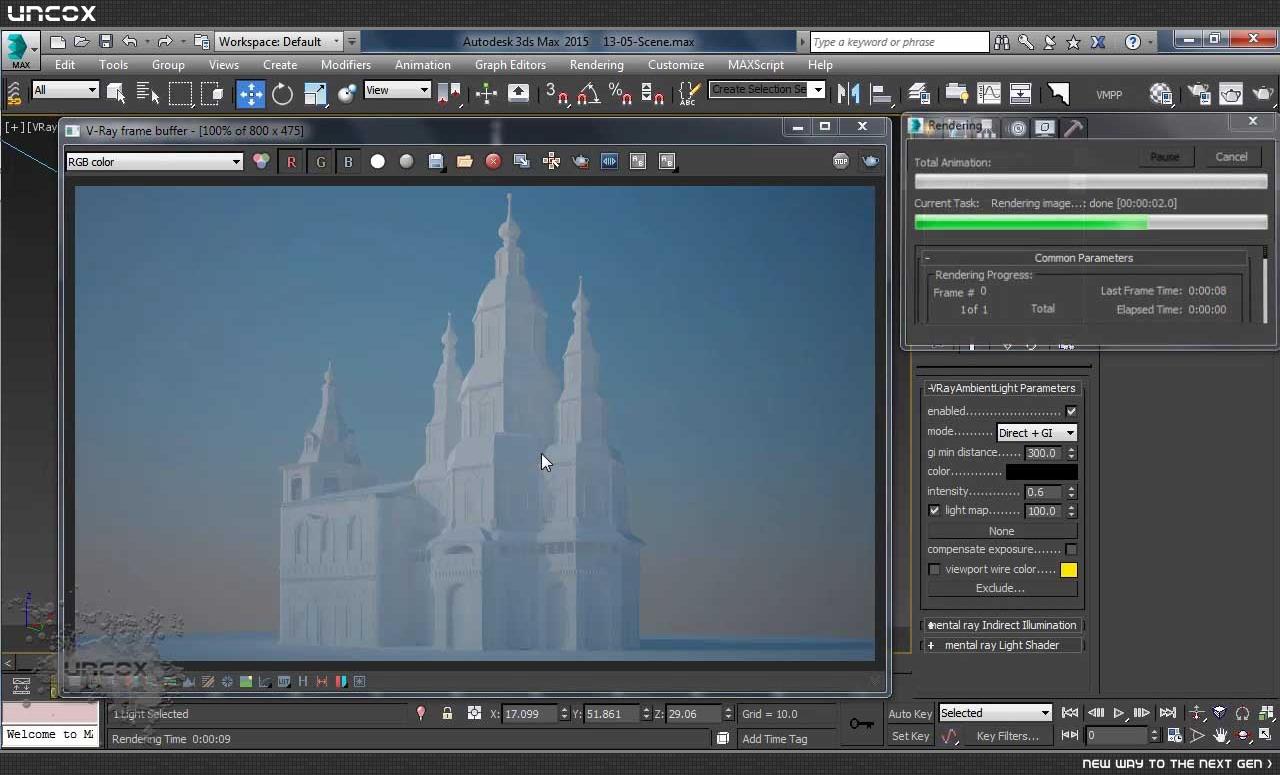Toggle Set Key animation mode

pos(910,736)
